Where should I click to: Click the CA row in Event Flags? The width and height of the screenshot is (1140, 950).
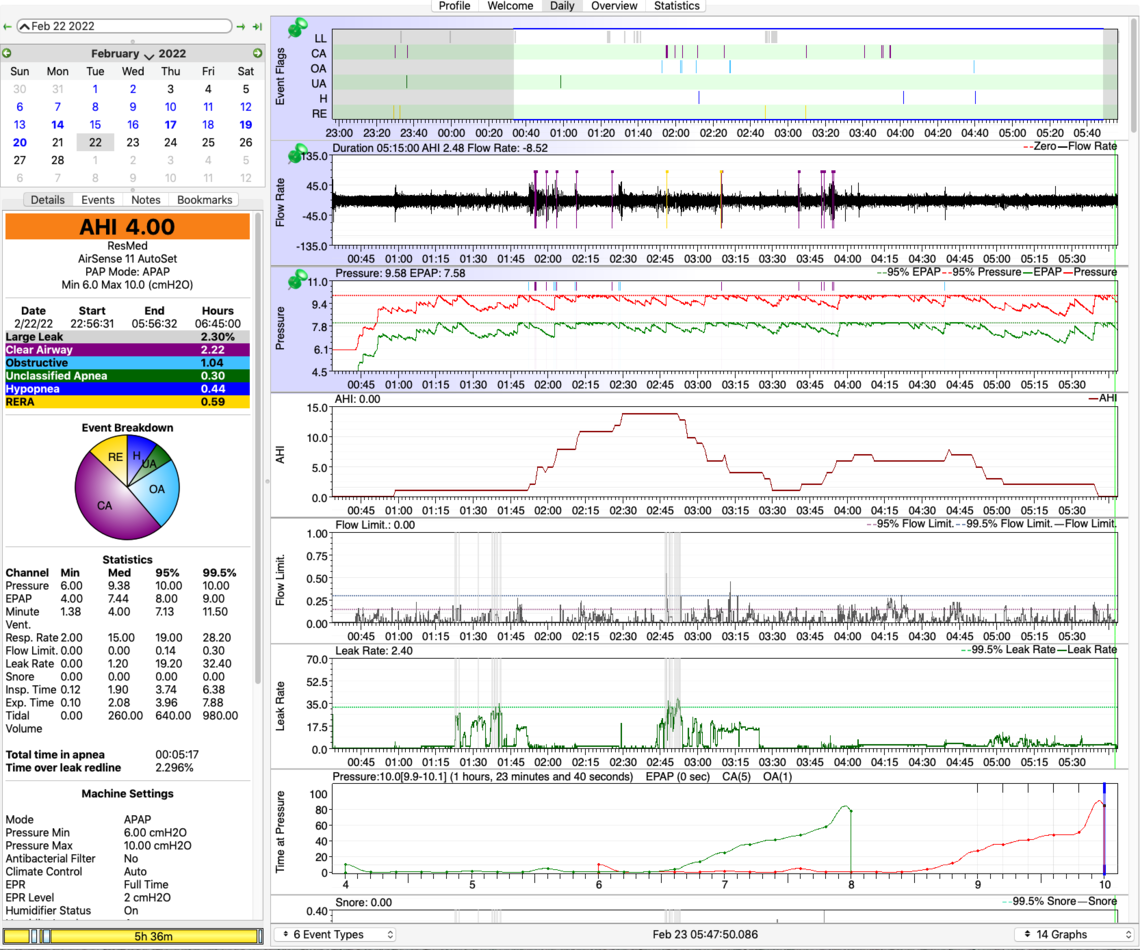pyautogui.click(x=723, y=52)
